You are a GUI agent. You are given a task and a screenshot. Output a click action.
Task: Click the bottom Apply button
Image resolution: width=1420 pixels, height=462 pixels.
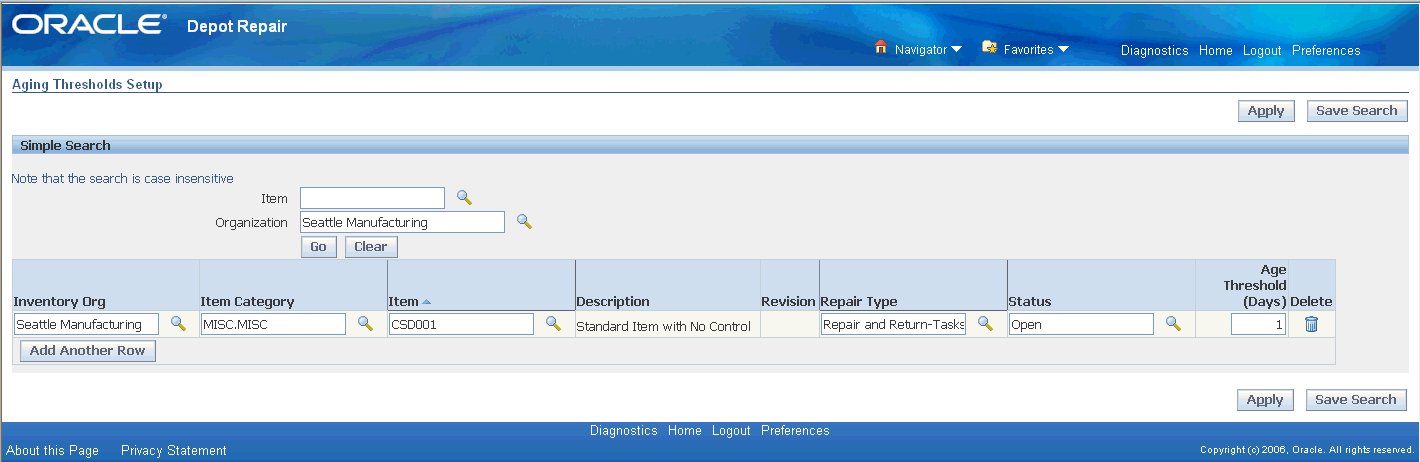[x=1265, y=400]
